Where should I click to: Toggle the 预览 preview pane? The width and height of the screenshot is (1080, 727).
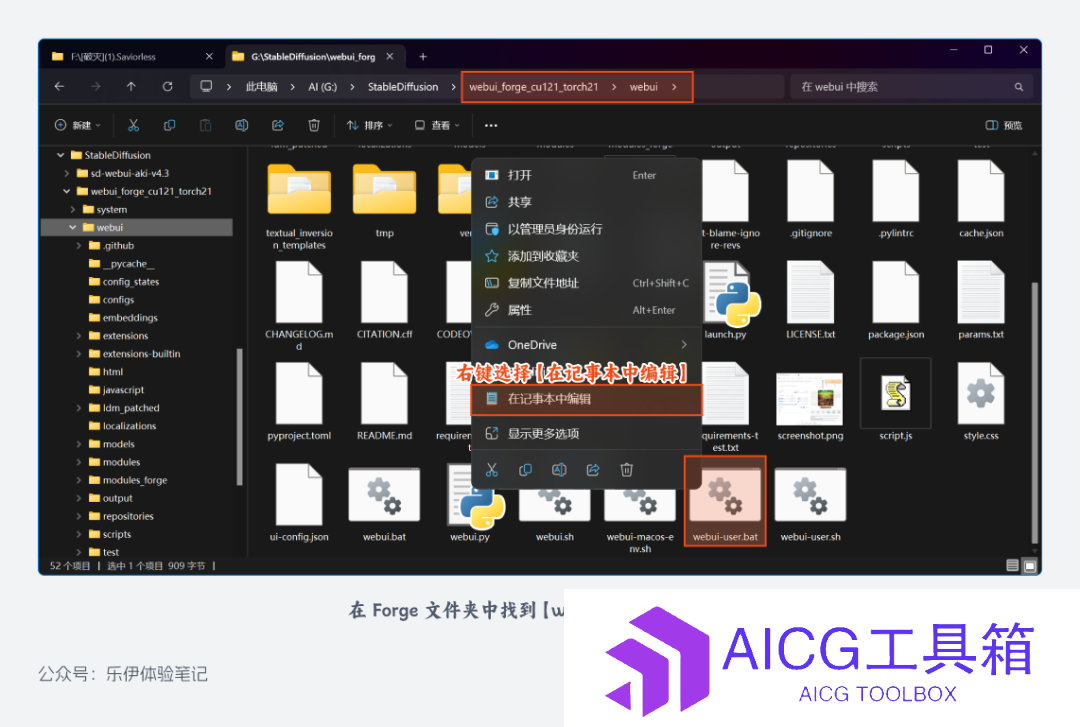(1004, 125)
